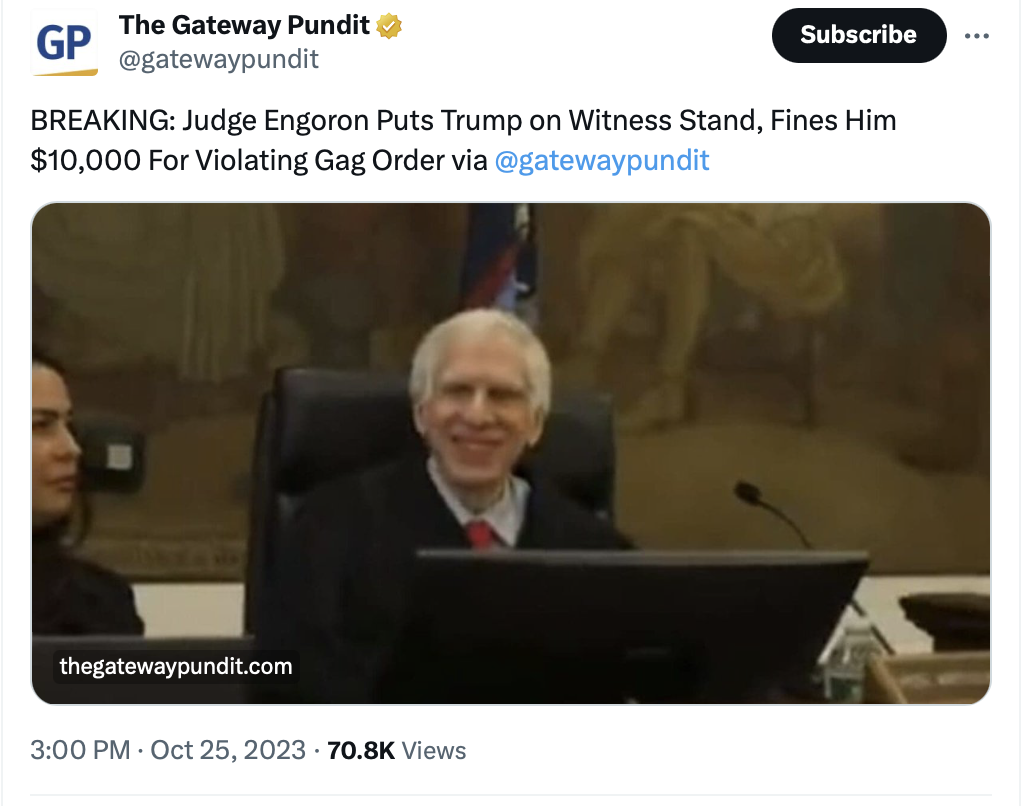Click the GP profile avatar logo
The width and height of the screenshot is (1022, 806).
[x=64, y=43]
